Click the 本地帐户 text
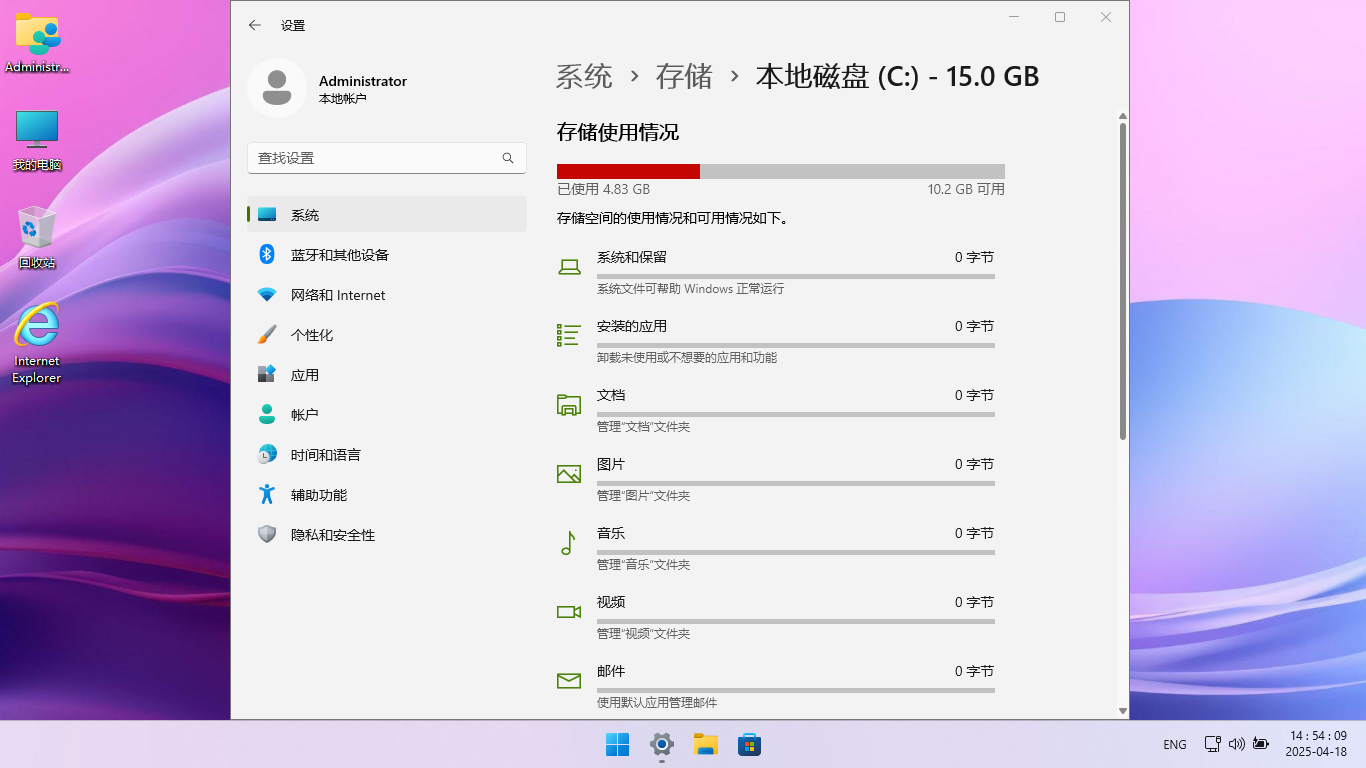The image size is (1366, 768). coord(343,99)
